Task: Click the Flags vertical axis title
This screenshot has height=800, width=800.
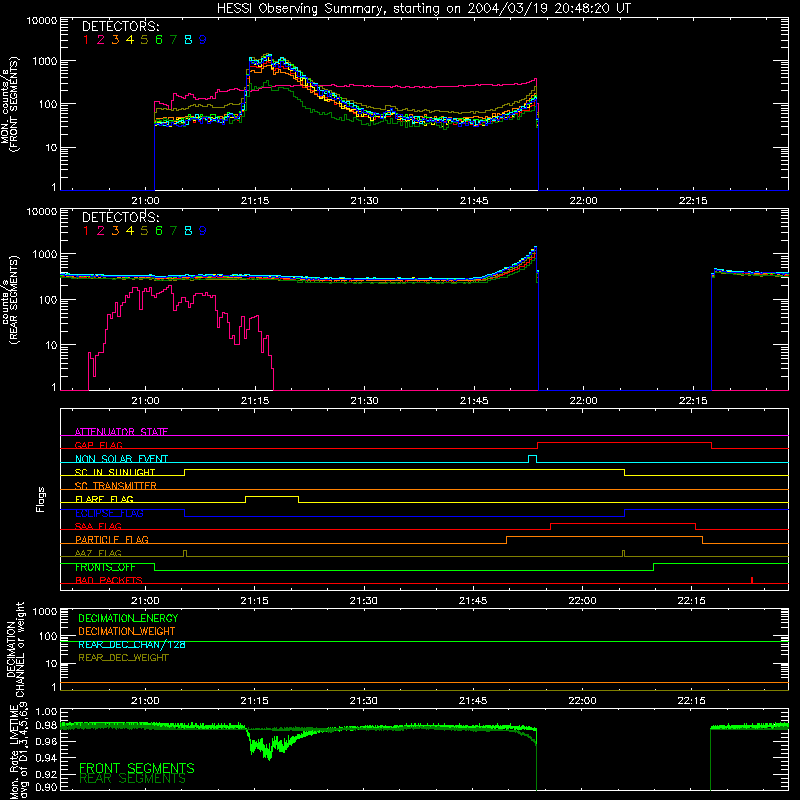Action: (41, 499)
